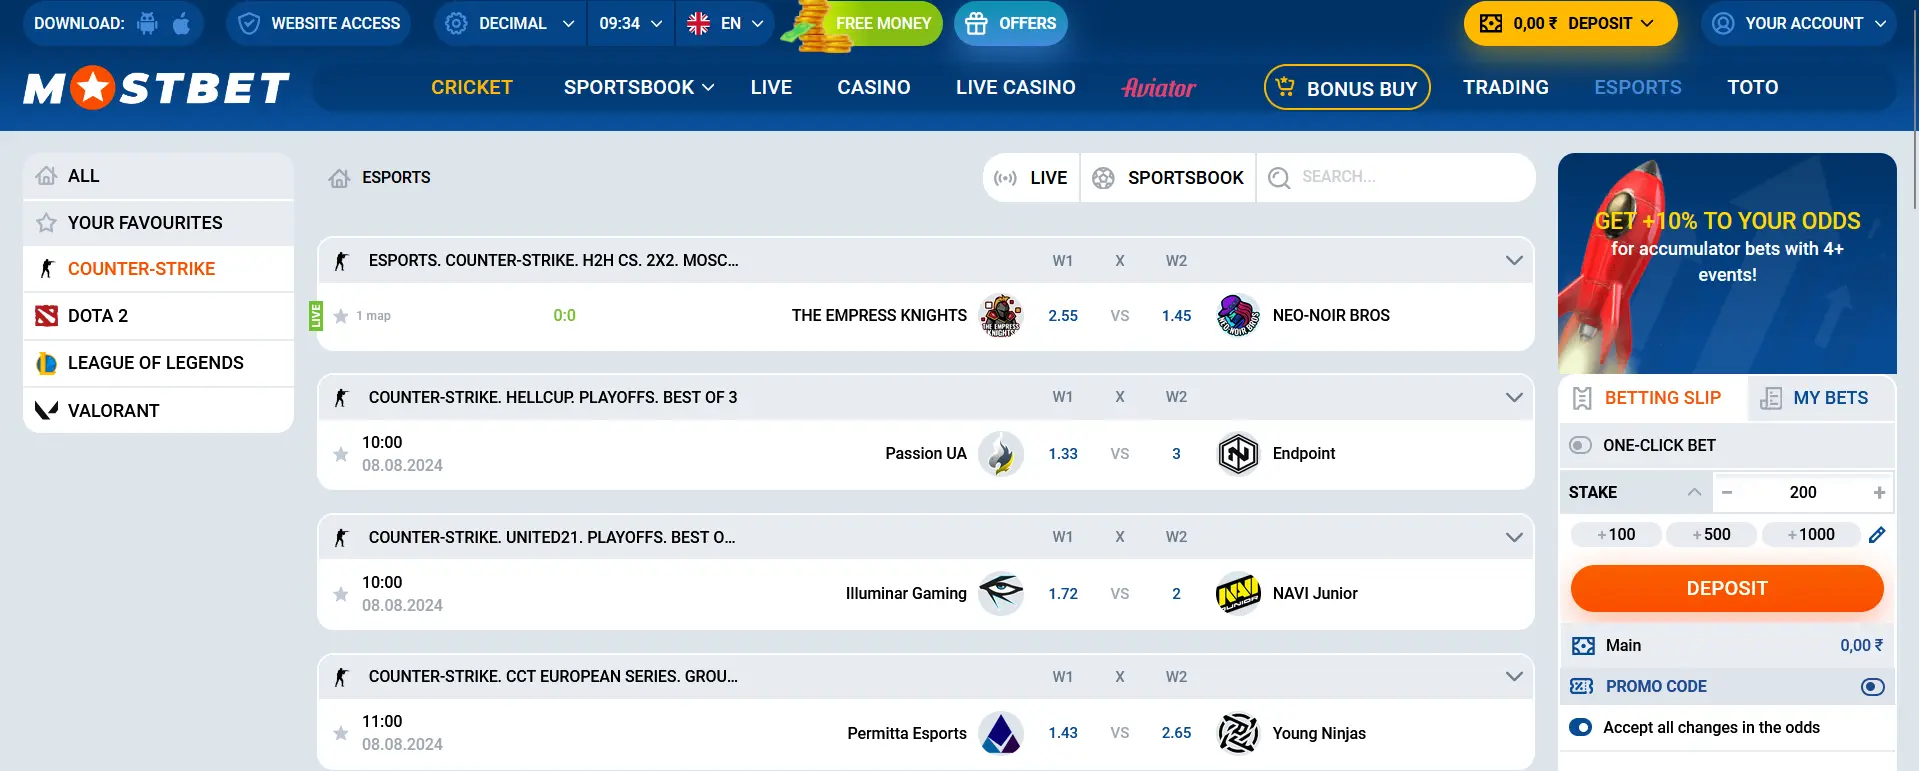The height and width of the screenshot is (771, 1919).
Task: Click the Endpoint team logo
Action: coord(1238,454)
